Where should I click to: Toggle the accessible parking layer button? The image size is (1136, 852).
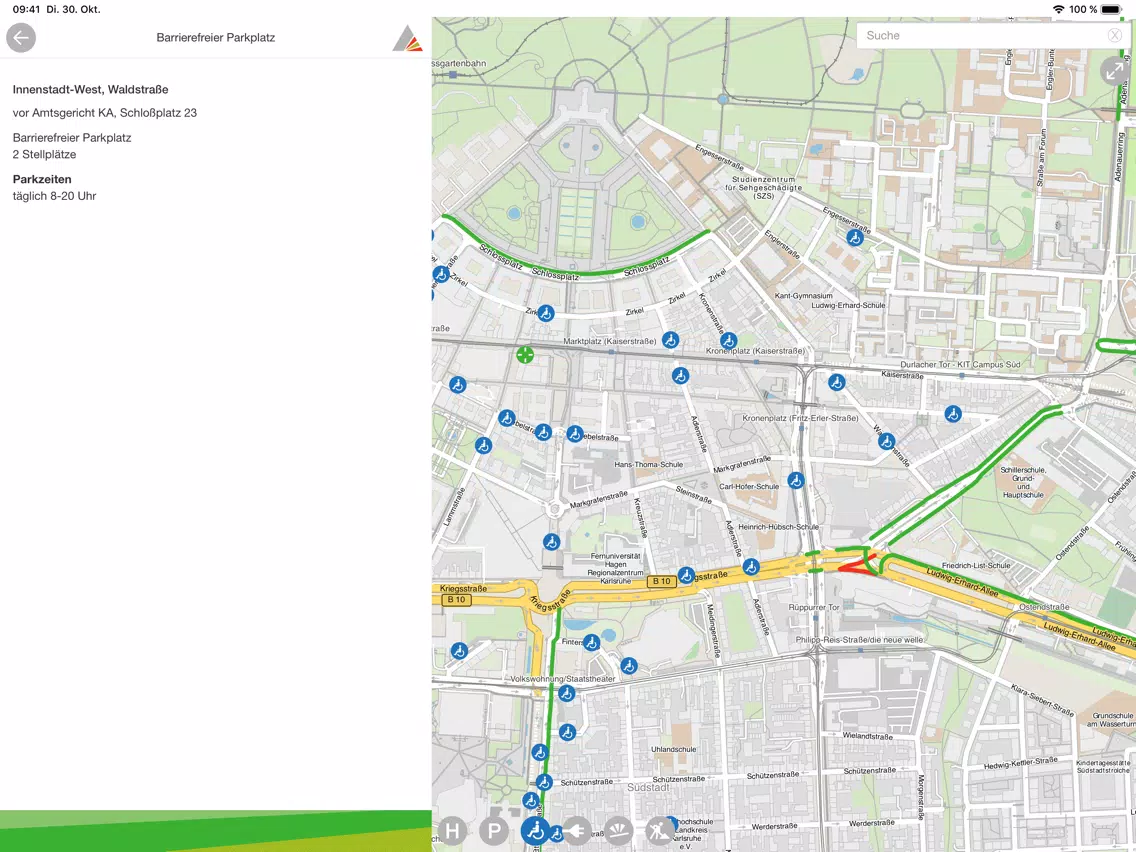(x=536, y=830)
